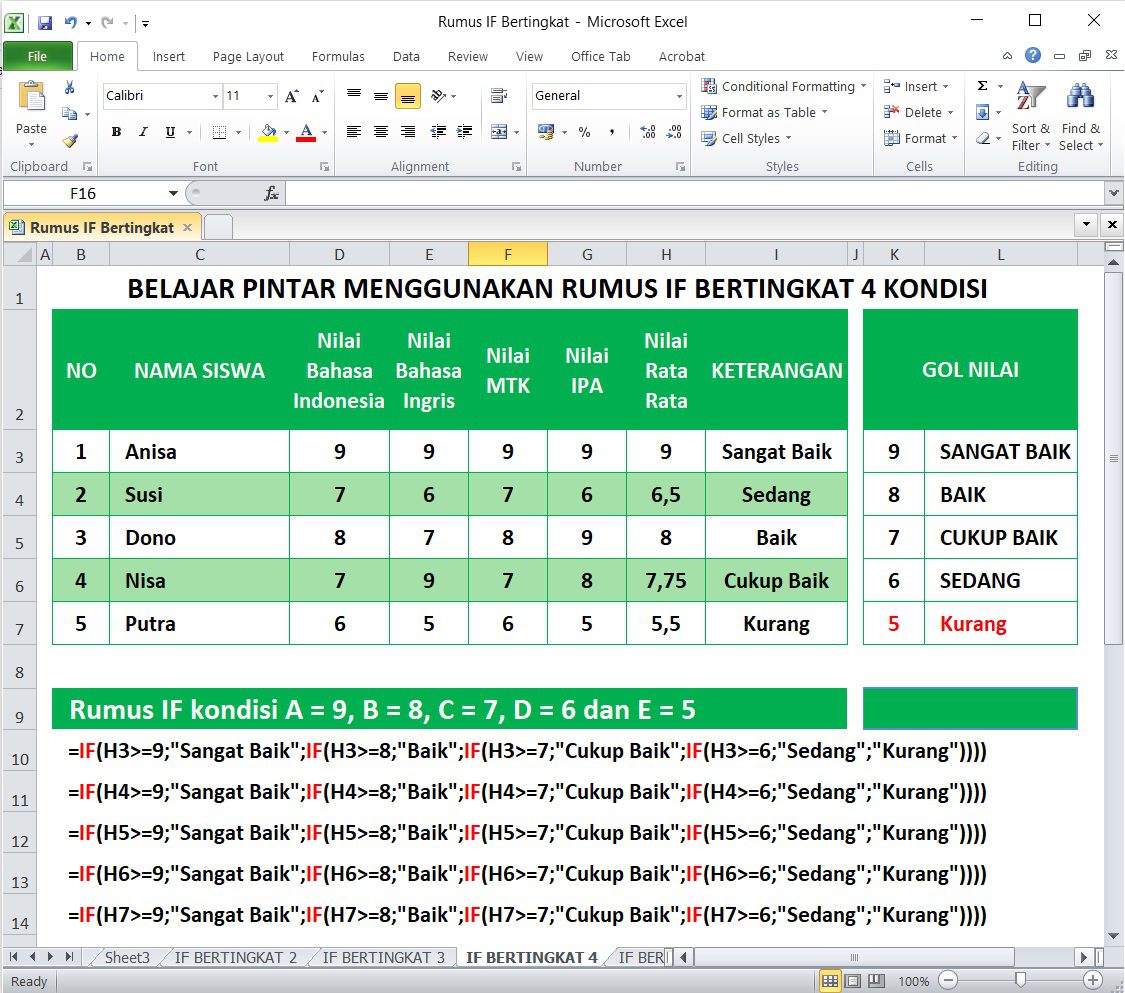Click the Increase Decimal icon
Image resolution: width=1125 pixels, height=993 pixels.
tap(648, 131)
